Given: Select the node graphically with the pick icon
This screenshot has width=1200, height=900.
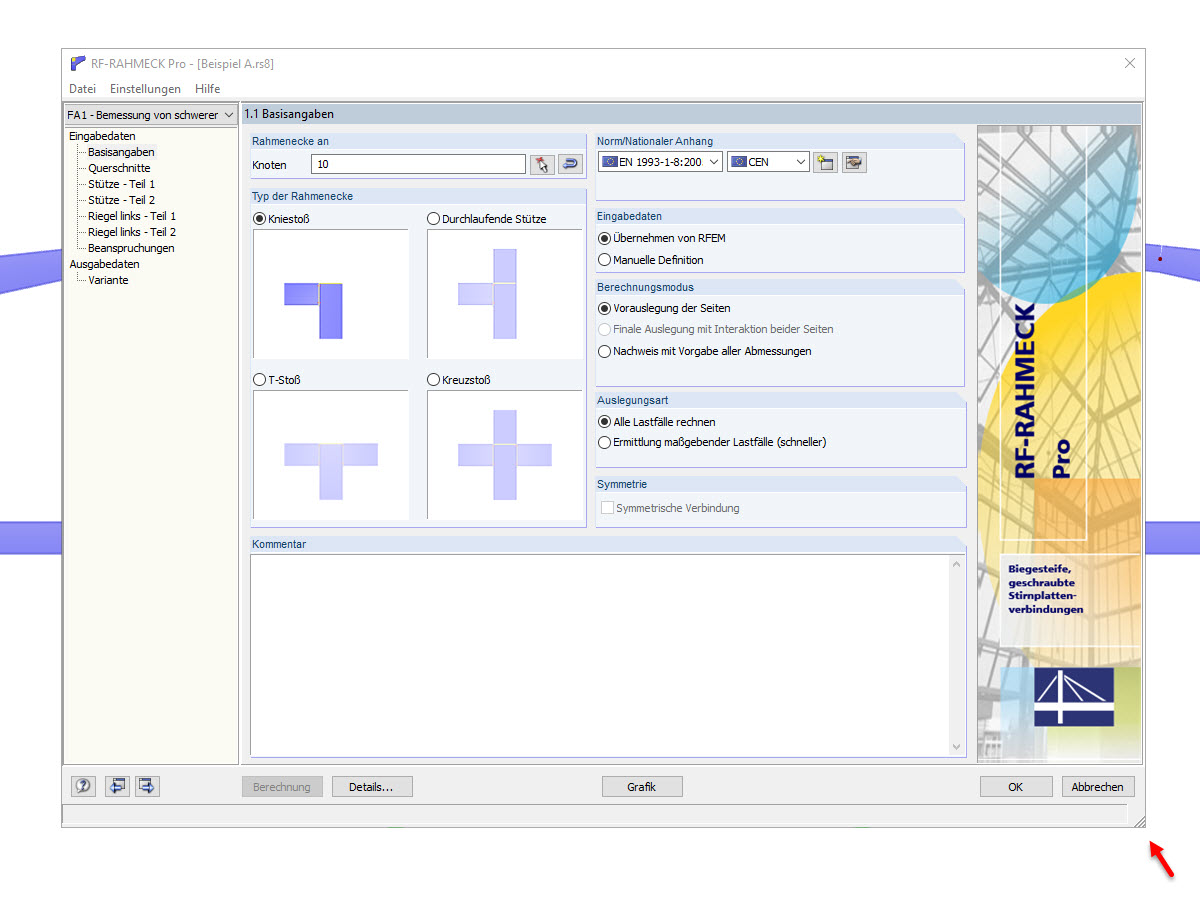Looking at the screenshot, I should tap(542, 163).
